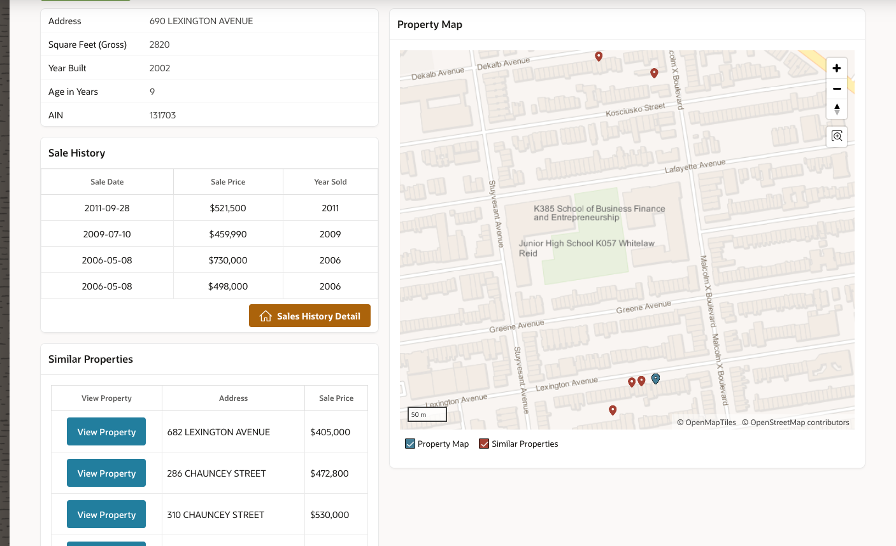Toggle the Similar Properties layer checkbox
Screen dimensions: 896x546
click(484, 444)
